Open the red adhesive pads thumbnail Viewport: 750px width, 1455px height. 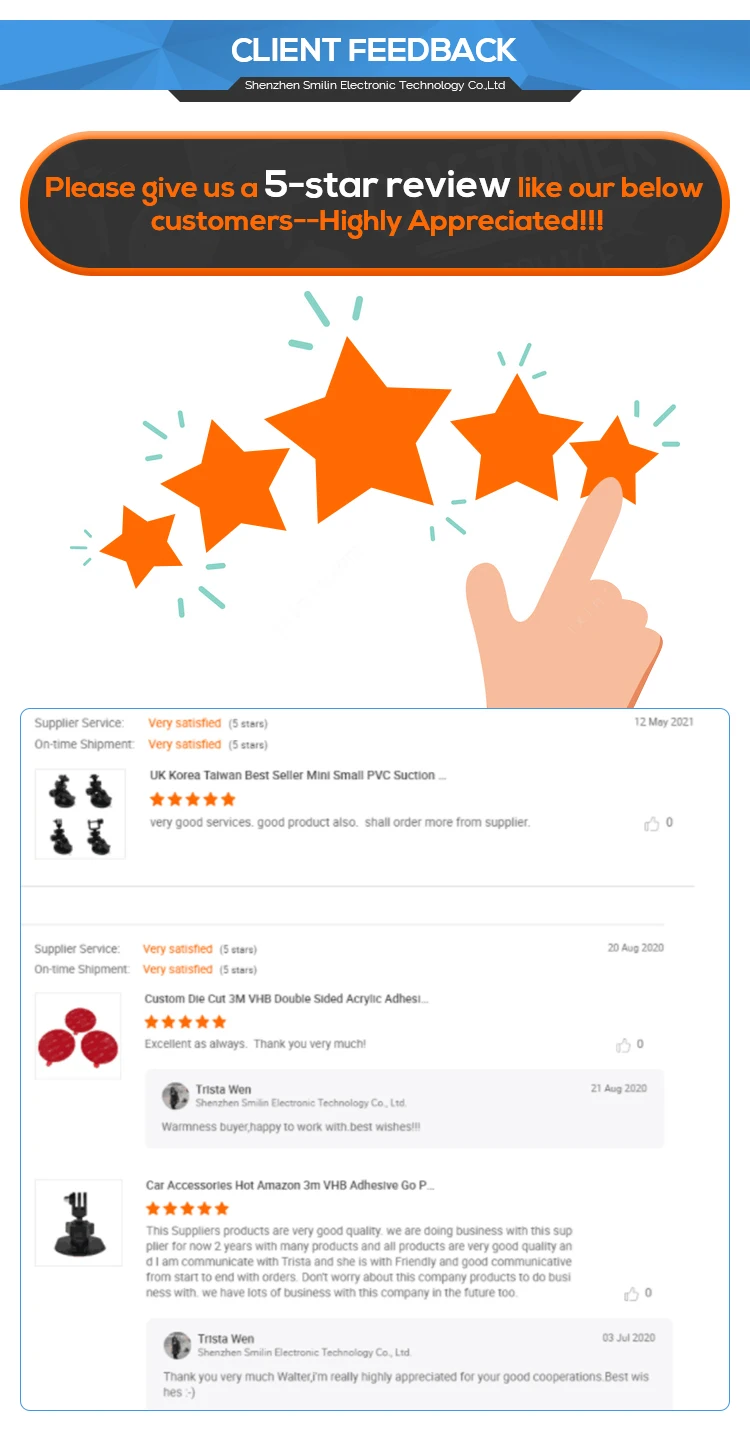coord(78,1036)
